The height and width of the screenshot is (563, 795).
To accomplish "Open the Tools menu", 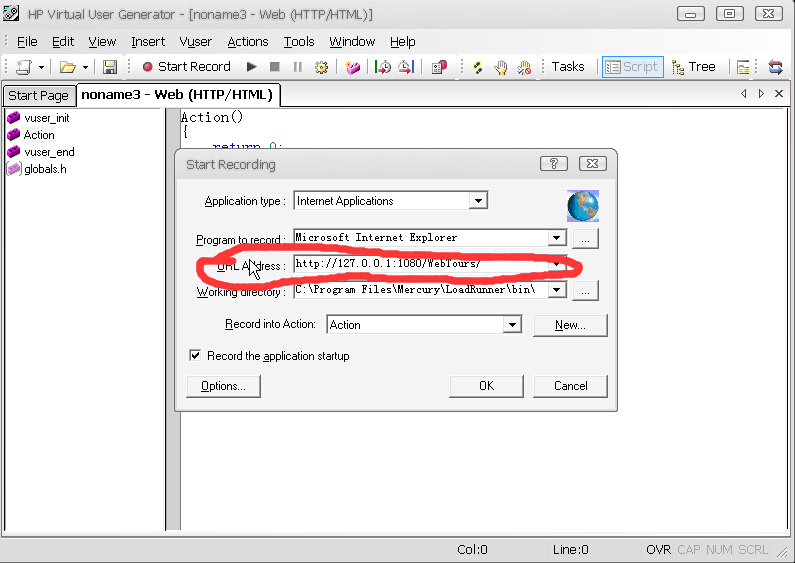I will pos(299,42).
